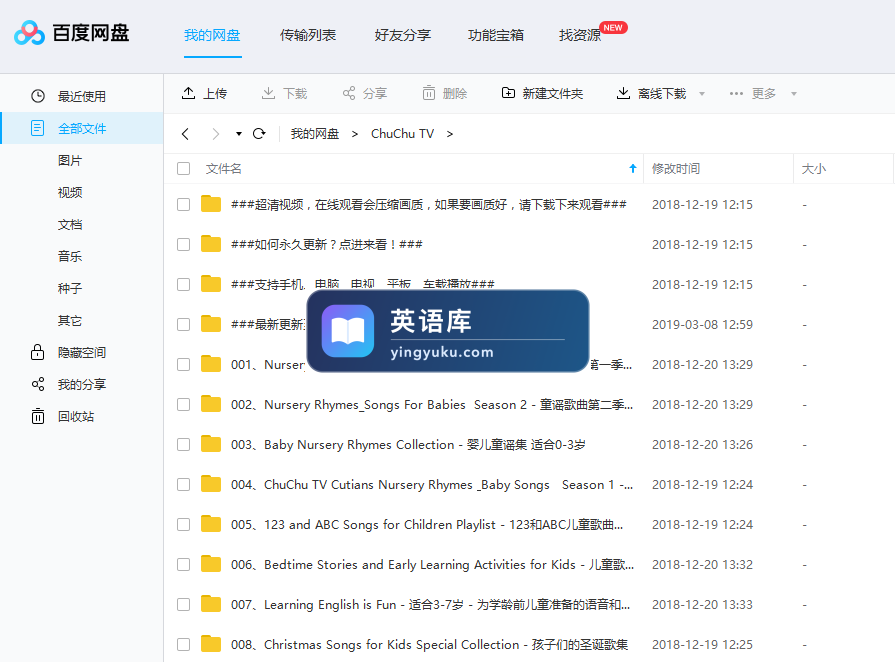This screenshot has height=662, width=895.
Task: Expand the 离线下载 dropdown arrow
Action: tap(702, 94)
